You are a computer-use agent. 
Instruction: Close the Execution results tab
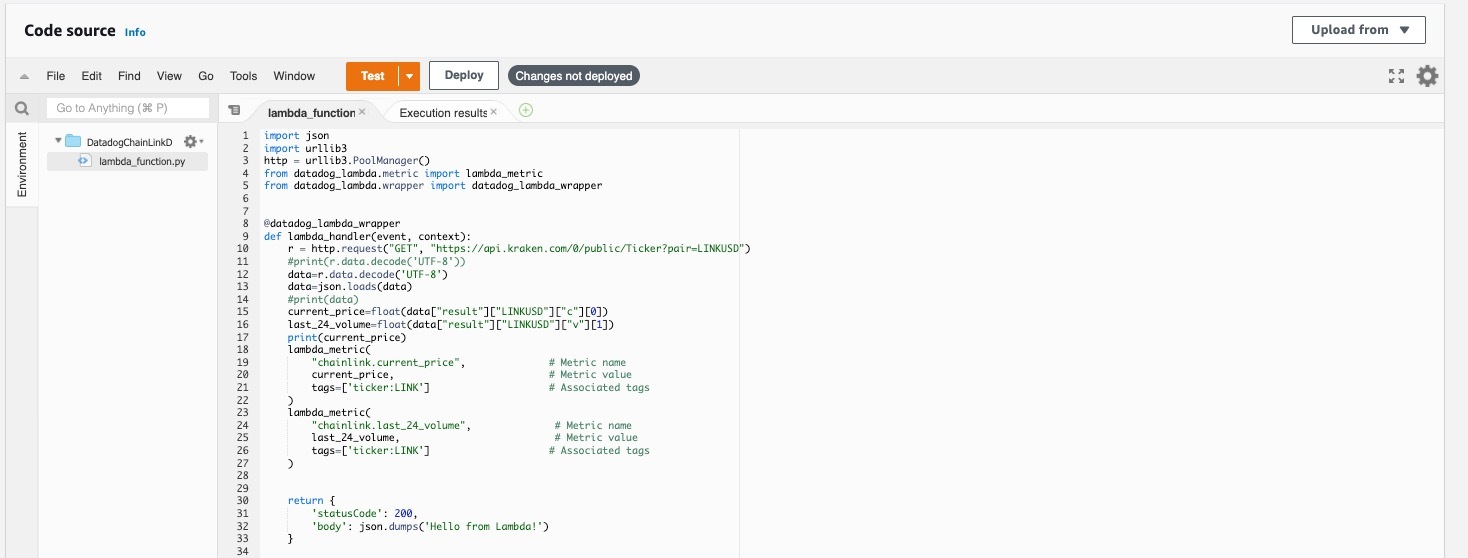pos(493,112)
